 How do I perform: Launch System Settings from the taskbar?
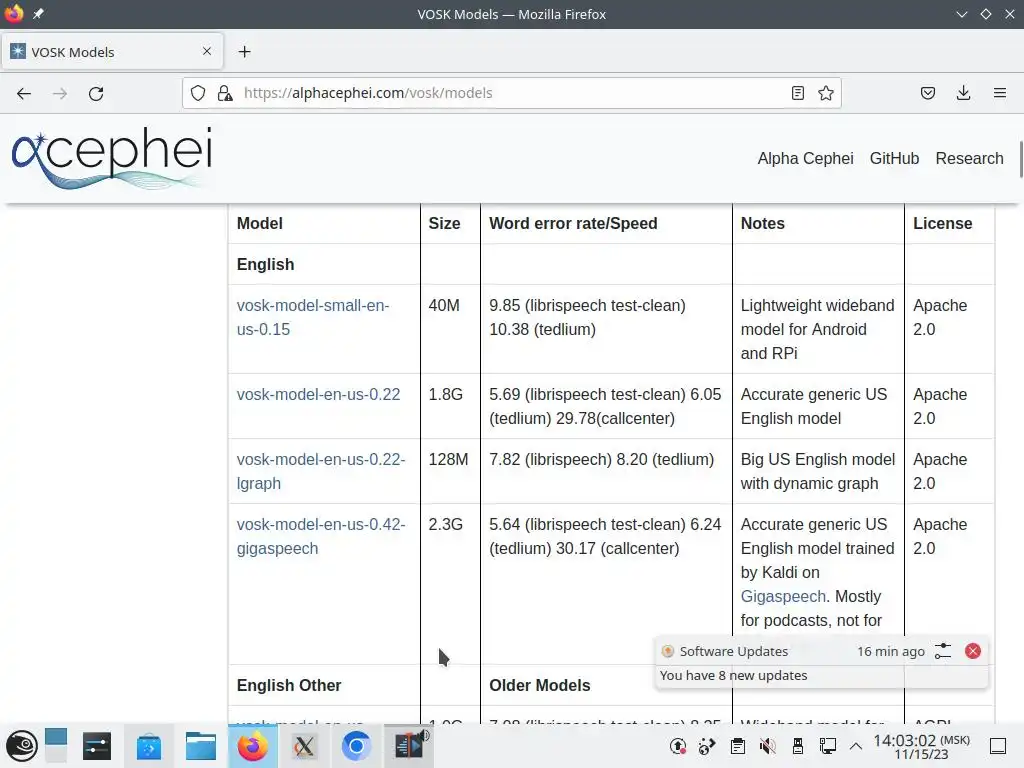click(97, 746)
